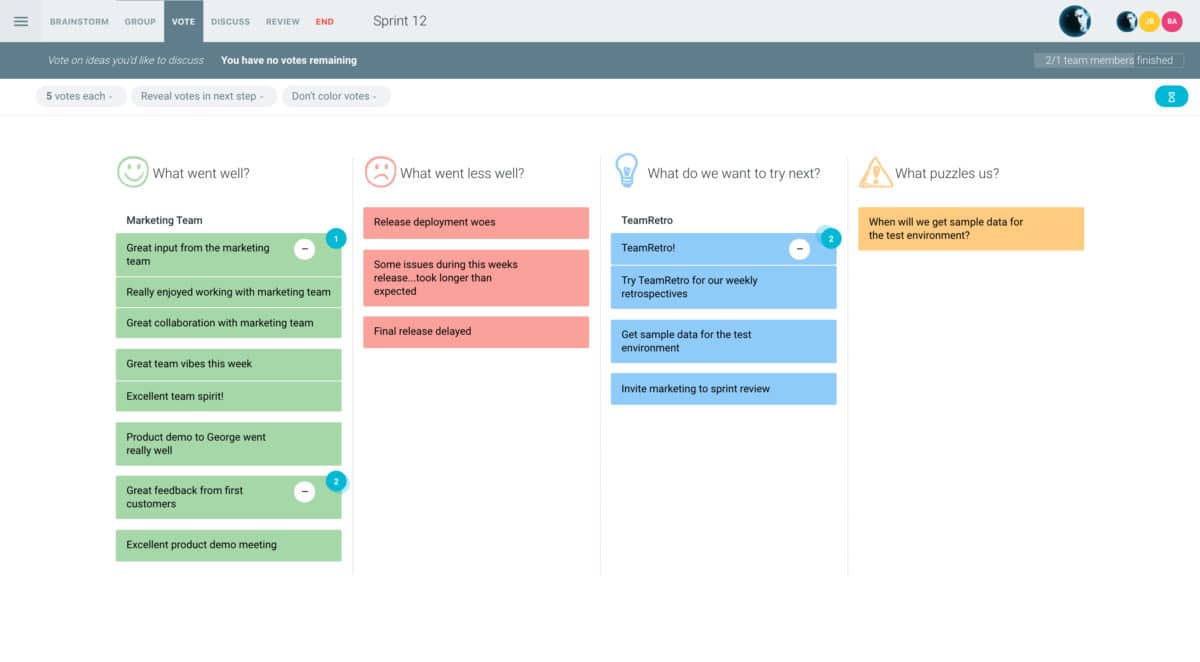1200x662 pixels.
Task: Open the '5 votes each' dropdown
Action: [80, 96]
